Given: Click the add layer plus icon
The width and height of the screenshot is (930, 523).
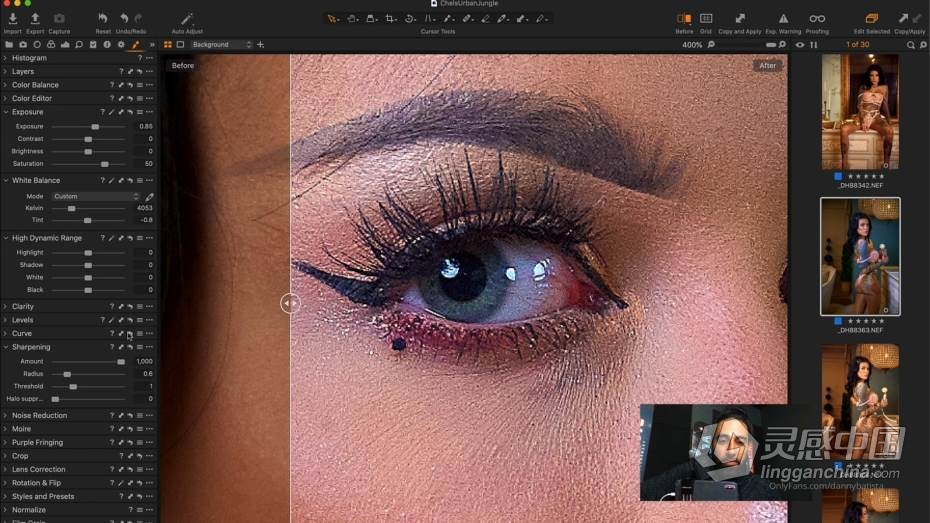Looking at the screenshot, I should point(260,44).
